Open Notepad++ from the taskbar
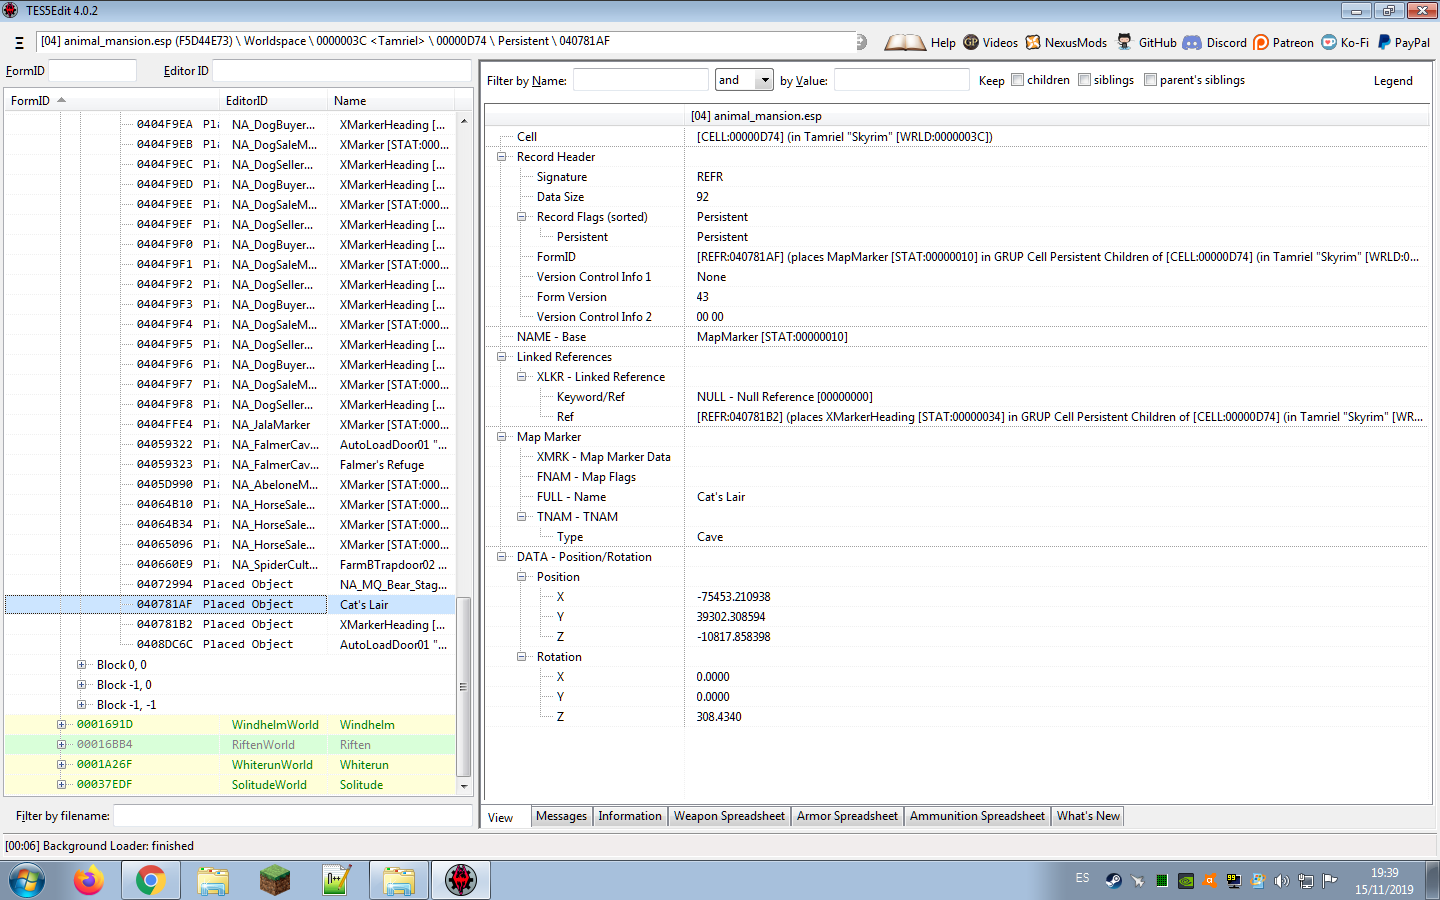 tap(337, 881)
